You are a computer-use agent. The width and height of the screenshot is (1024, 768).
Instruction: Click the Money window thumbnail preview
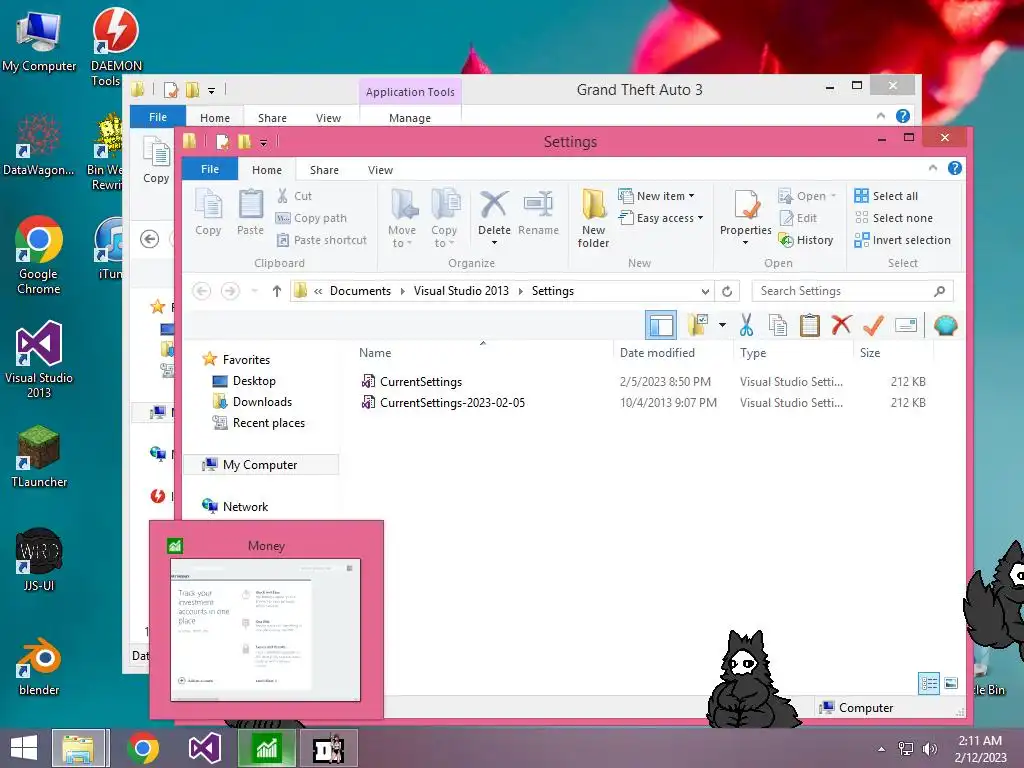point(265,630)
